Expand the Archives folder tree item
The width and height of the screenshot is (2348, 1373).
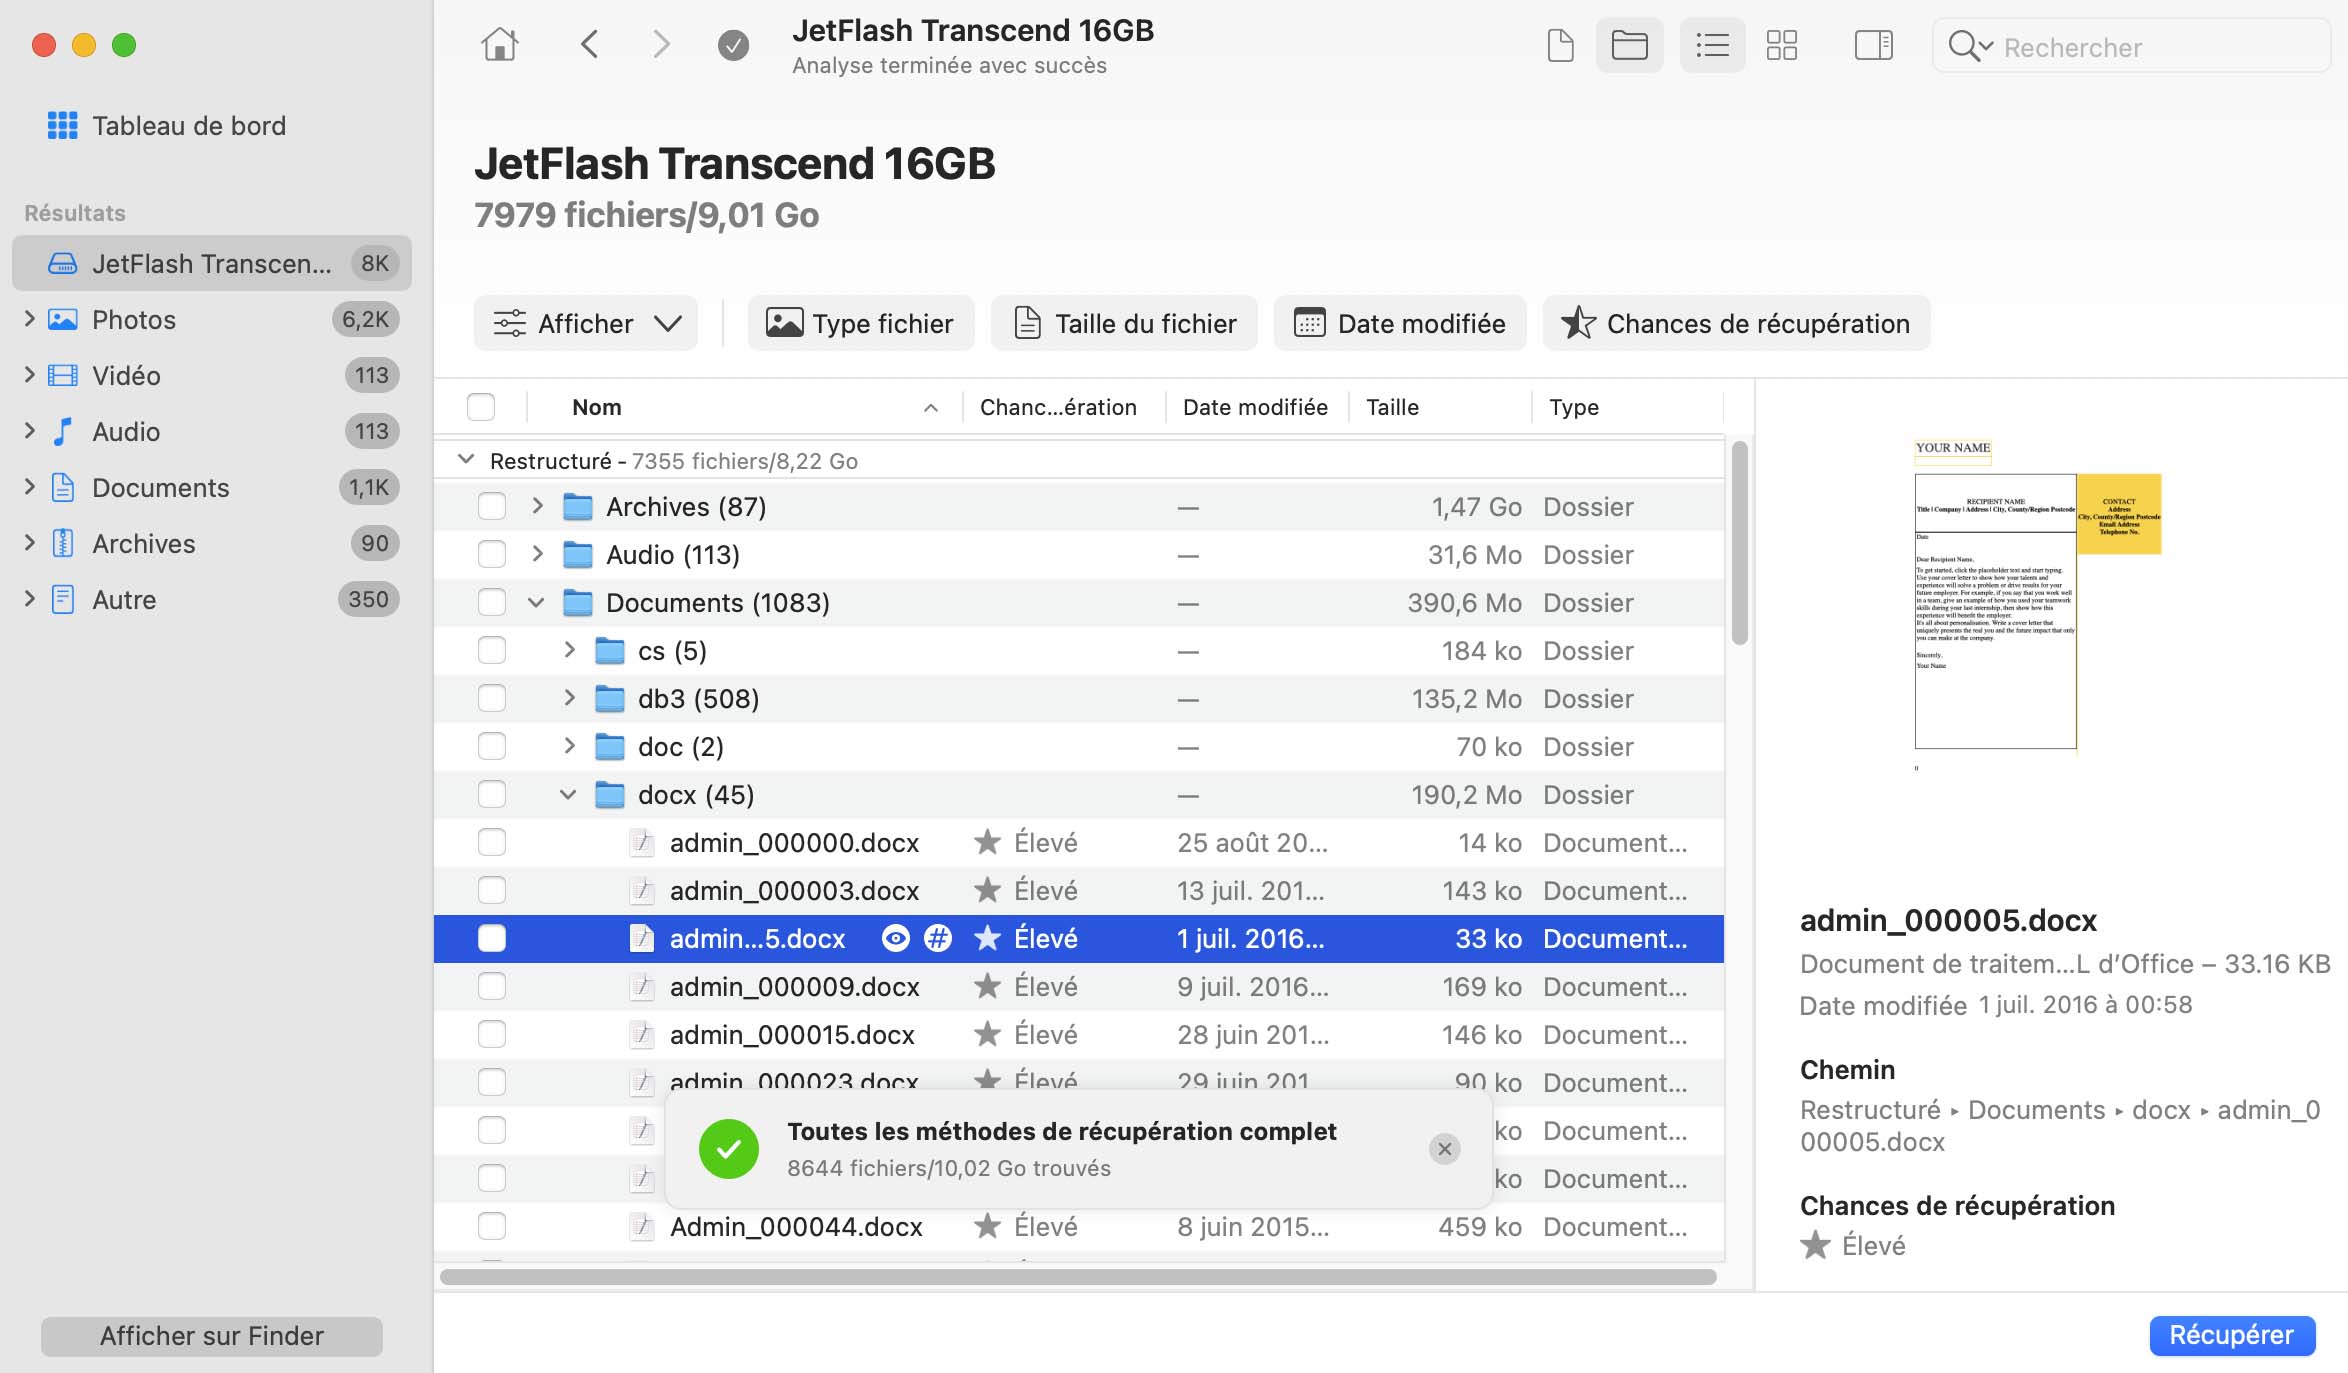coord(26,543)
